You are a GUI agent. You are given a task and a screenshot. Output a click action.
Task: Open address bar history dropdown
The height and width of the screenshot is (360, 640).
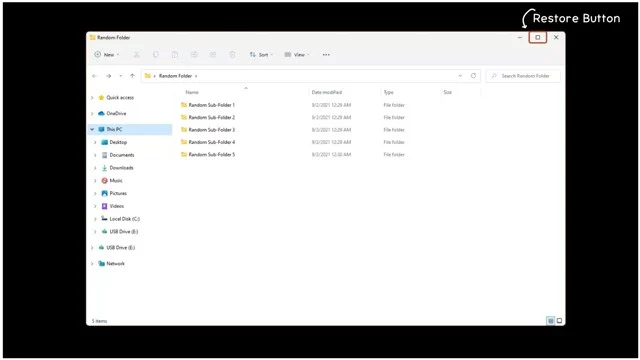(460, 76)
